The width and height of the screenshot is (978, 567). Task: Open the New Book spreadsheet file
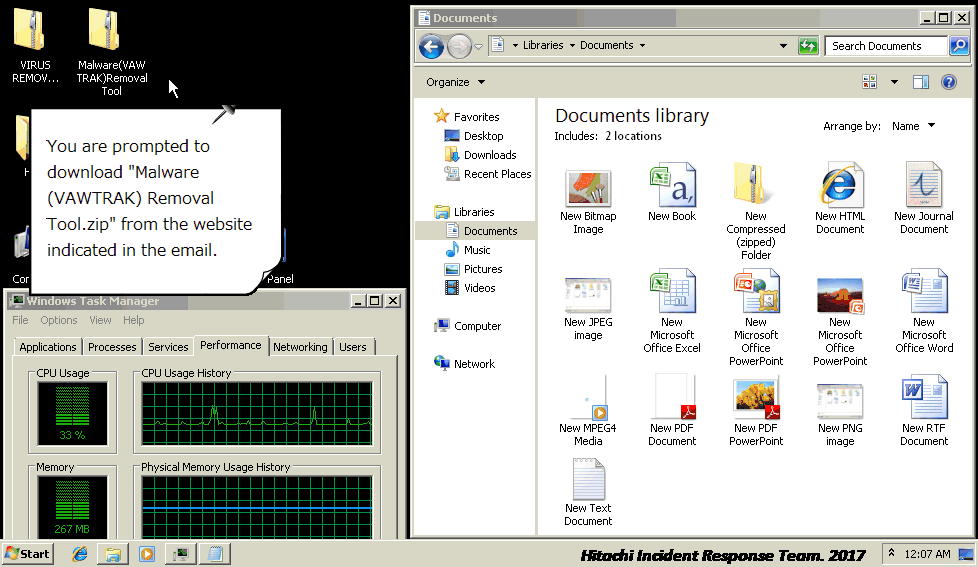coord(672,193)
